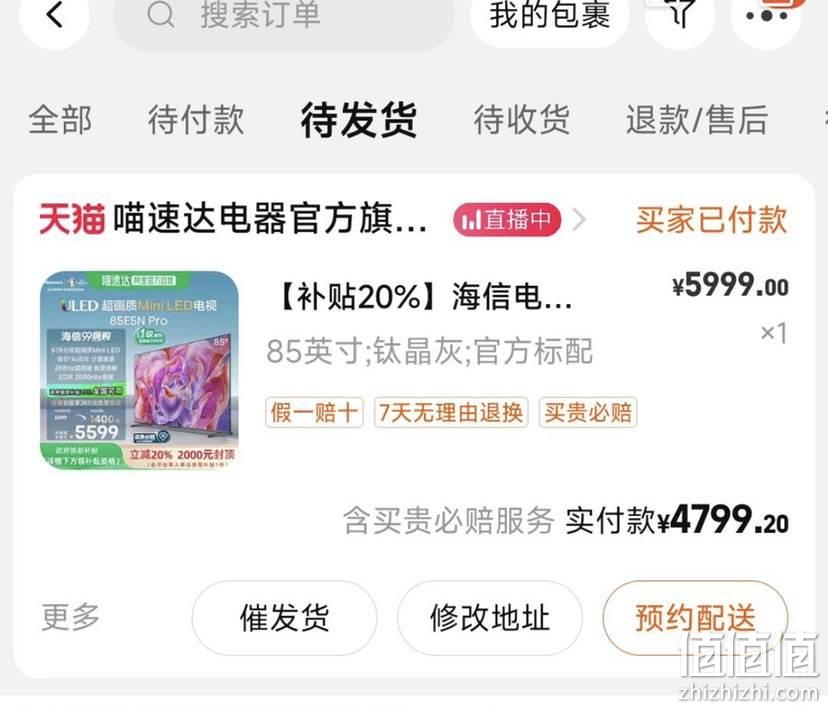Open the 直播中 live badge
This screenshot has width=828, height=710.
[507, 220]
